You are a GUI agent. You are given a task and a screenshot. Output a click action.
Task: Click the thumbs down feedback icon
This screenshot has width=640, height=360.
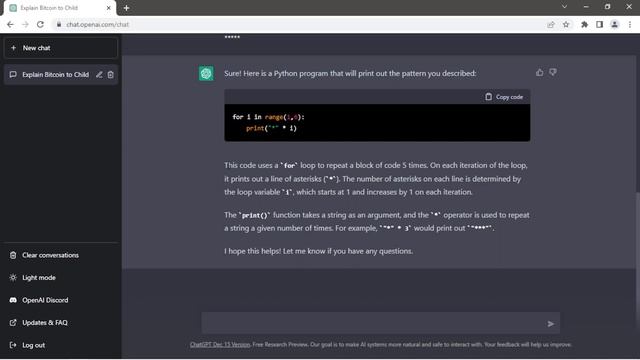coord(553,72)
